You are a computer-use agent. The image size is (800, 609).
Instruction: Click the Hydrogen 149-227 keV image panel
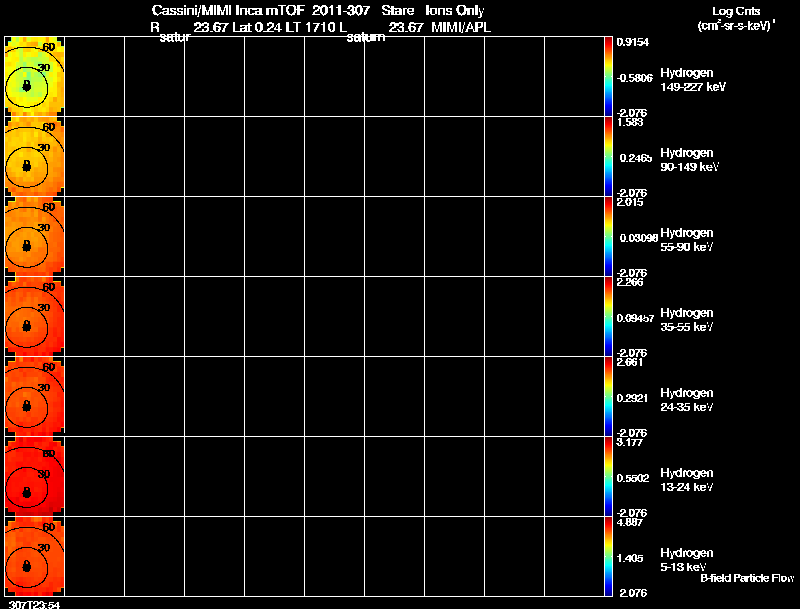(x=35, y=77)
